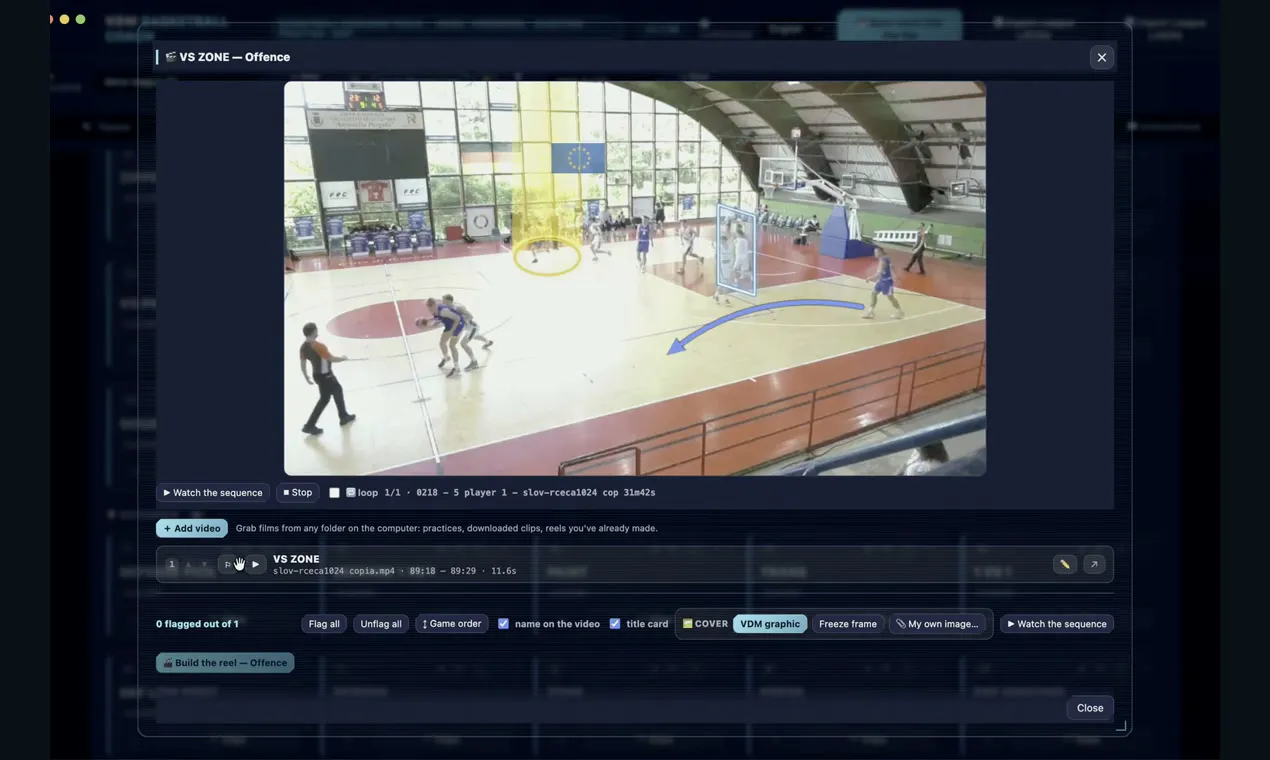Stop the video playback
The width and height of the screenshot is (1270, 760).
(298, 493)
